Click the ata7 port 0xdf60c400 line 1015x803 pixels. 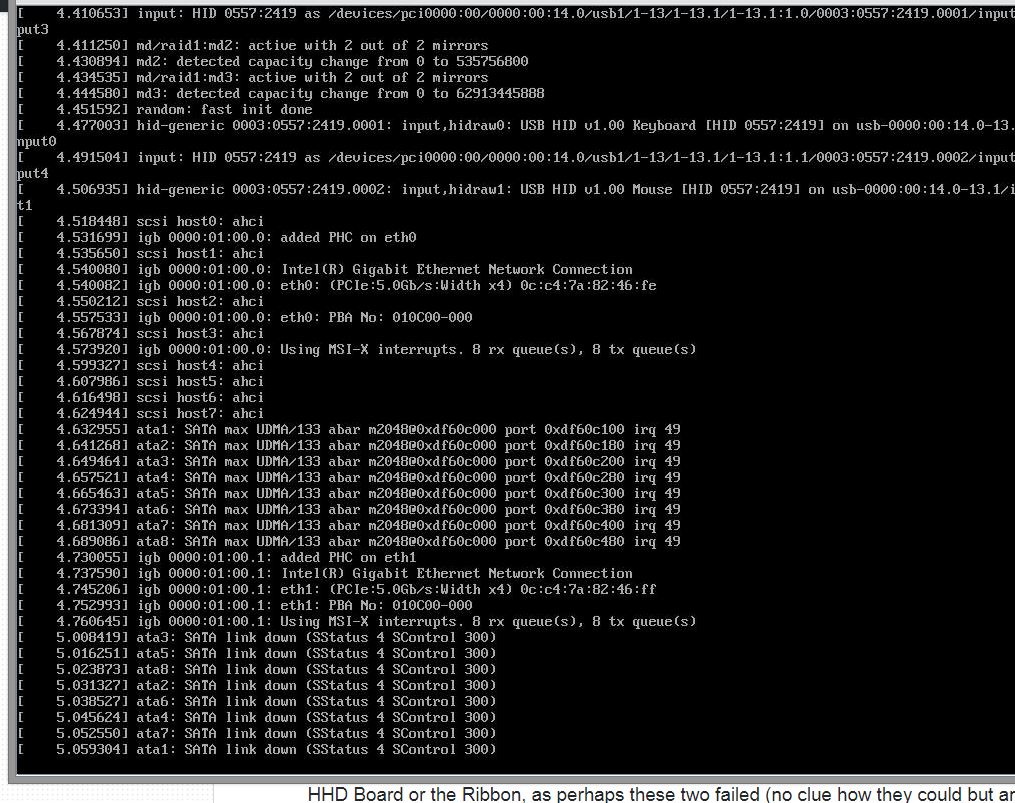coord(349,526)
